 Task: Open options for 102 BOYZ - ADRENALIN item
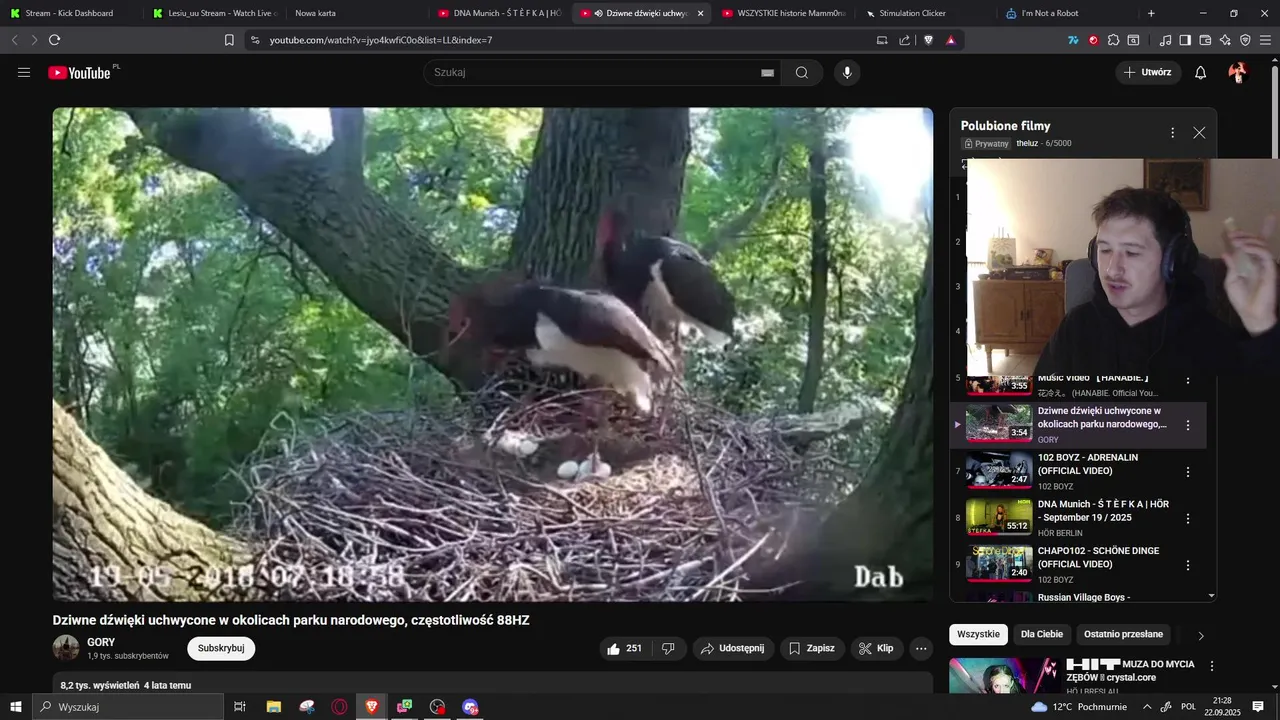coord(1188,472)
